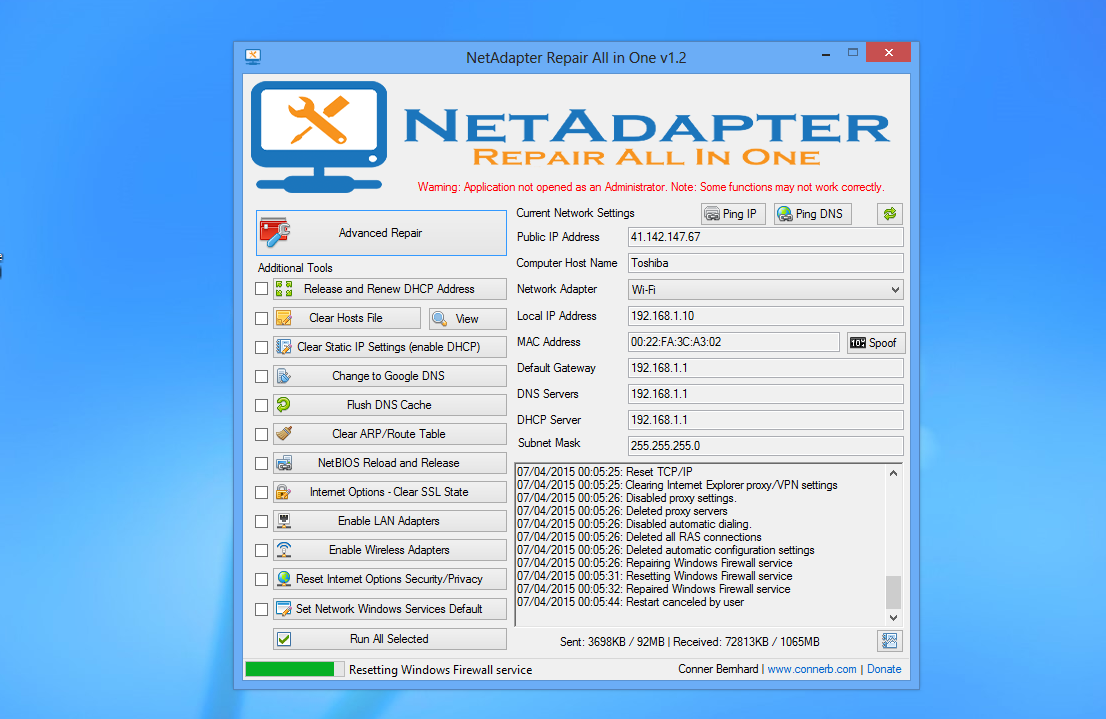Image resolution: width=1106 pixels, height=719 pixels.
Task: Click the Advanced Repair toolbox icon
Action: [274, 232]
